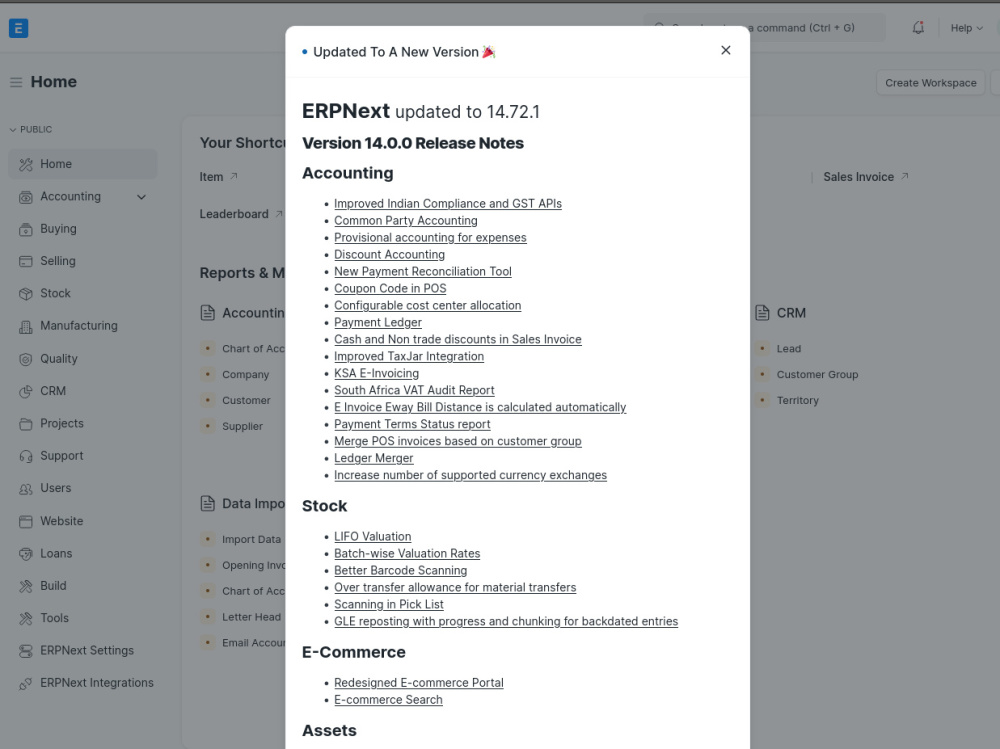1000x749 pixels.
Task: Open the LIFO Valuation link
Action: pos(372,537)
